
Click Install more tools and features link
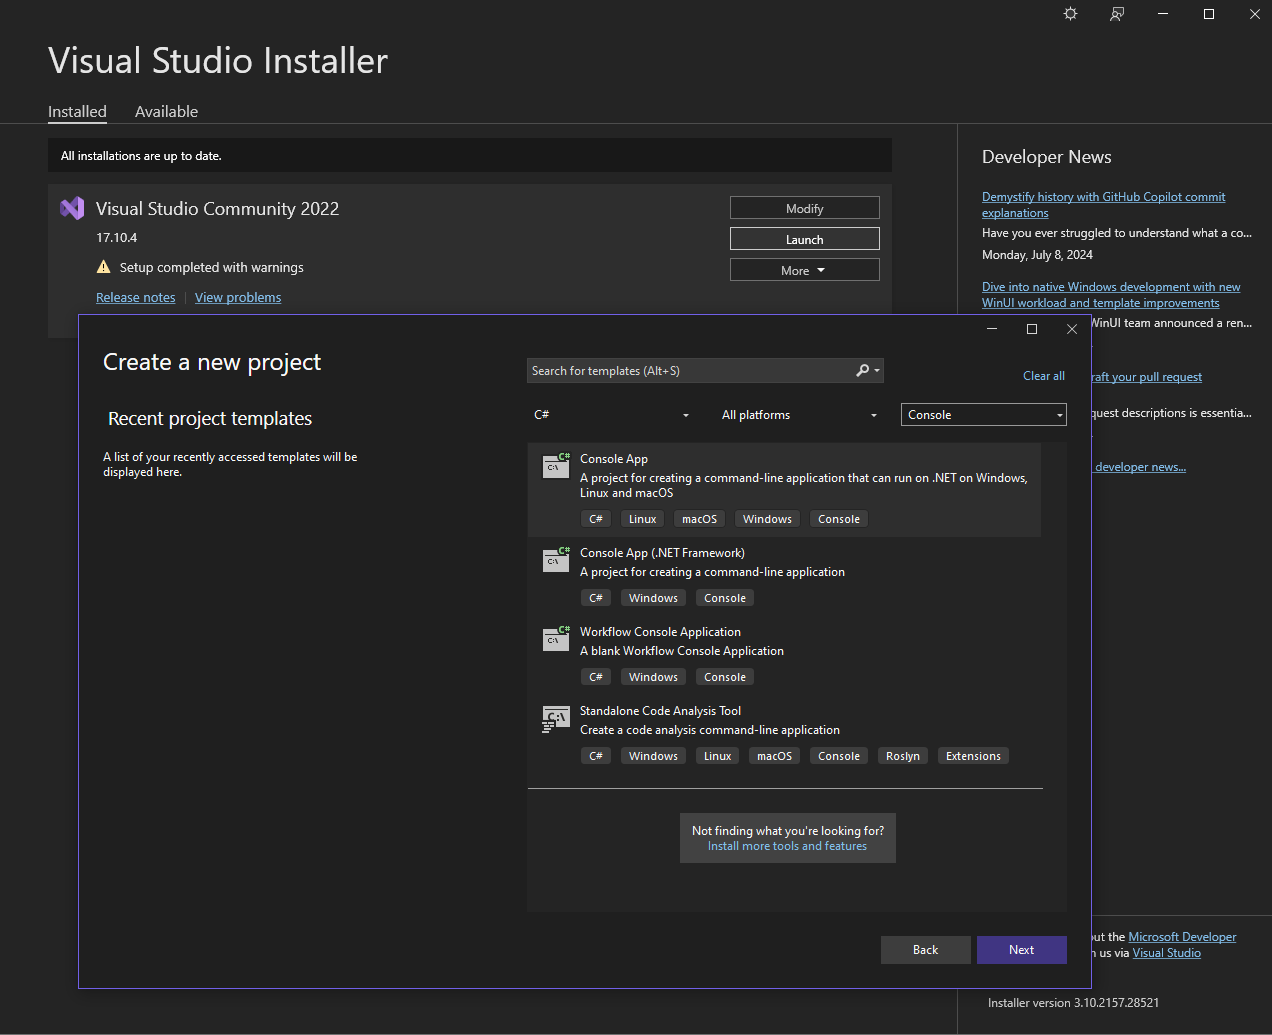tap(788, 846)
